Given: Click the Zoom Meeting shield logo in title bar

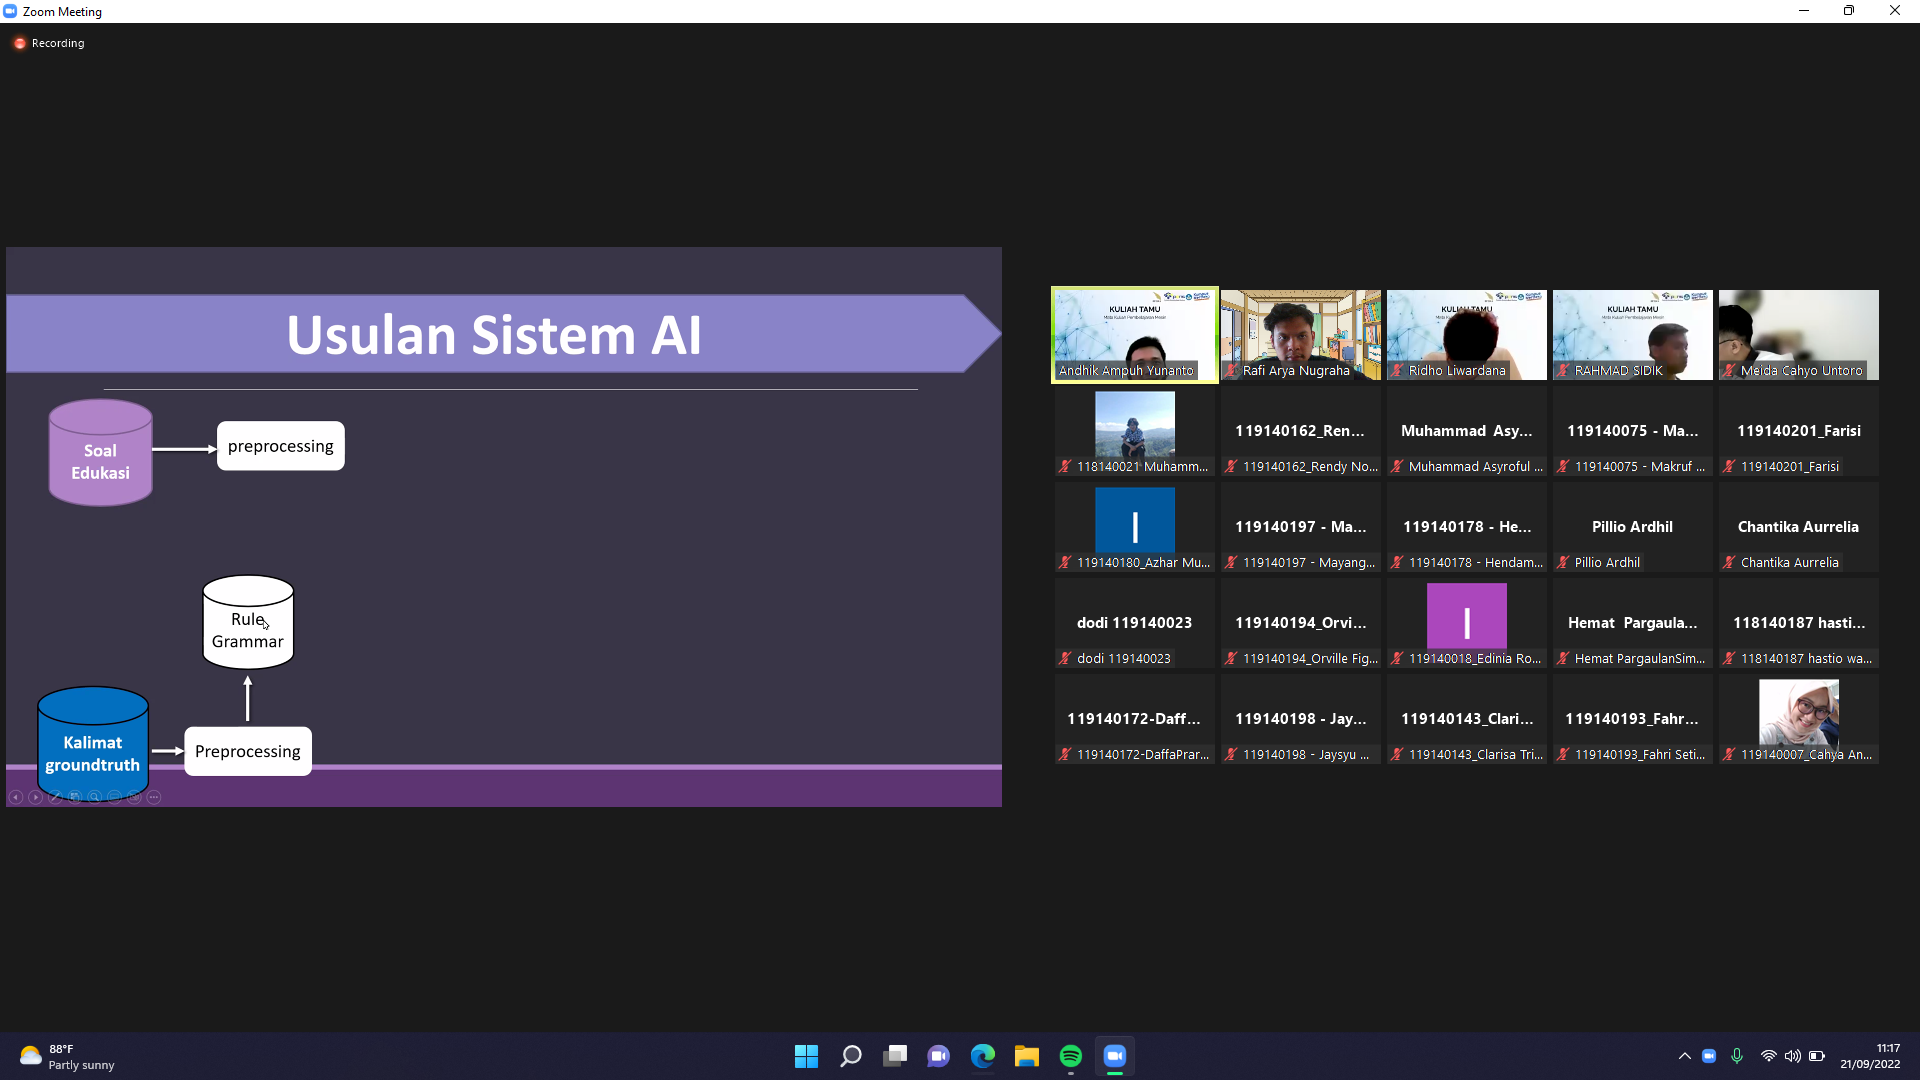Looking at the screenshot, I should pos(10,11).
